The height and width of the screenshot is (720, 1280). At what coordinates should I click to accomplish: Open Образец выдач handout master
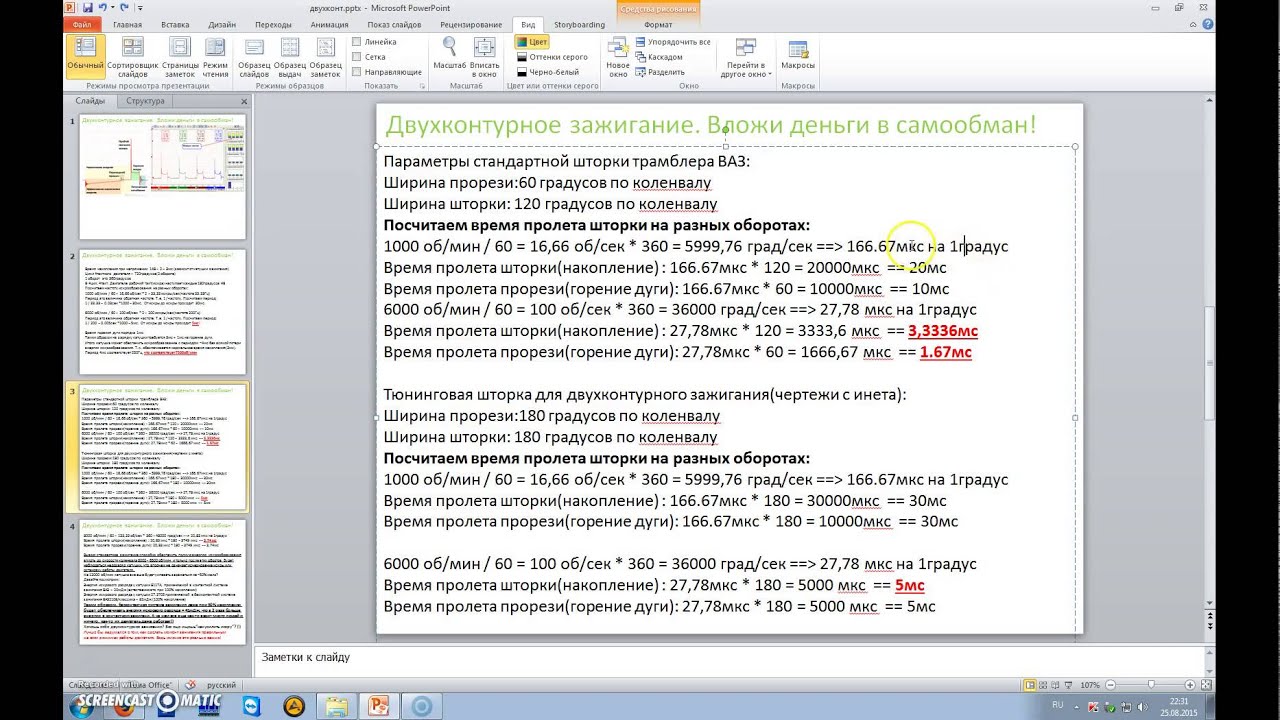click(x=290, y=57)
